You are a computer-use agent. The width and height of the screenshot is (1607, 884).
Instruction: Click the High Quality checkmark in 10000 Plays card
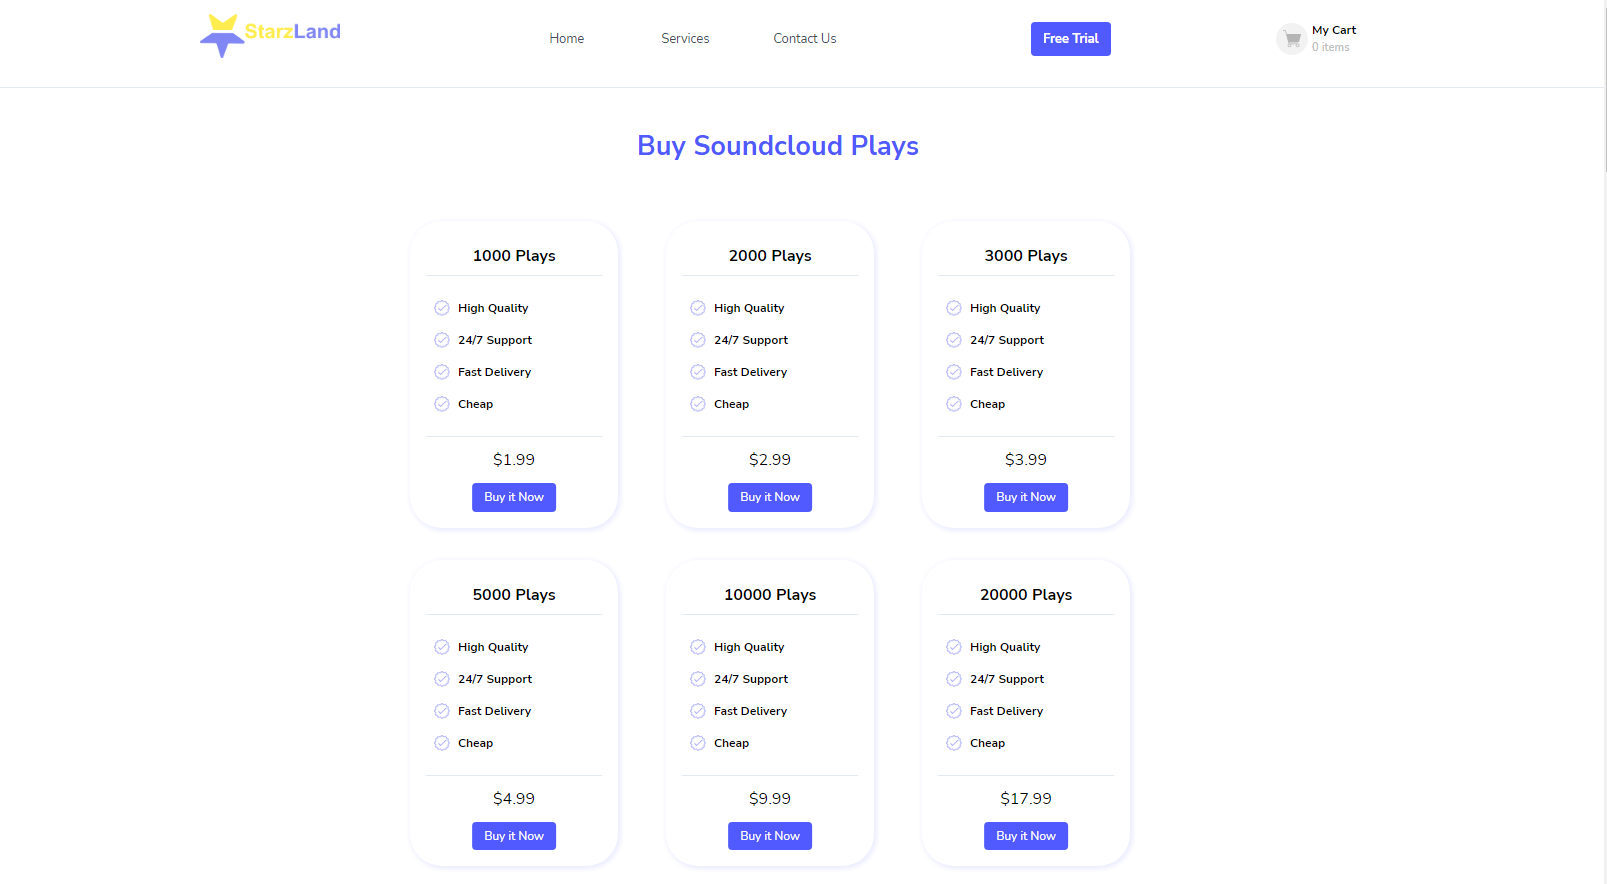(x=698, y=647)
